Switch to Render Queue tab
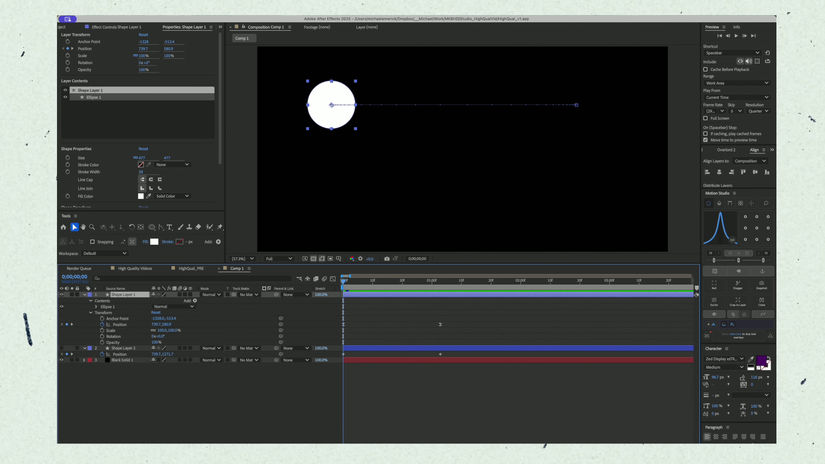This screenshot has width=825, height=464. point(79,268)
